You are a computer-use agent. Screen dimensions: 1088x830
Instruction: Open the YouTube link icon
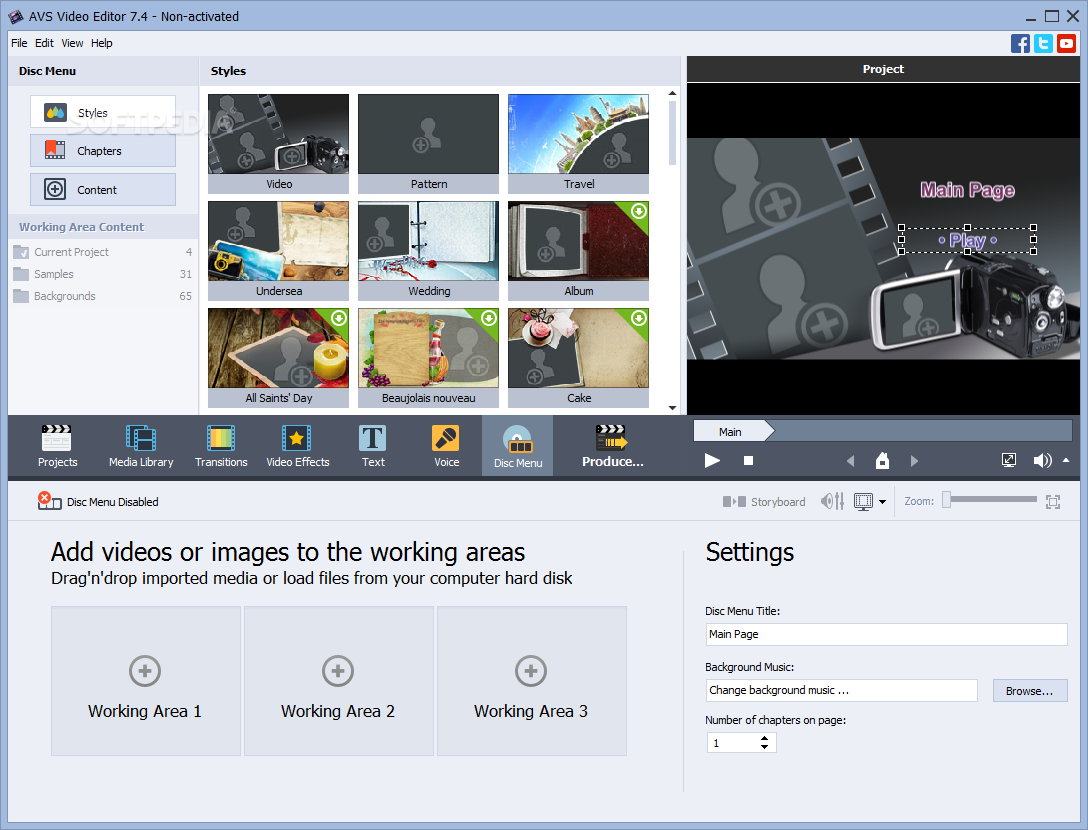[x=1066, y=43]
